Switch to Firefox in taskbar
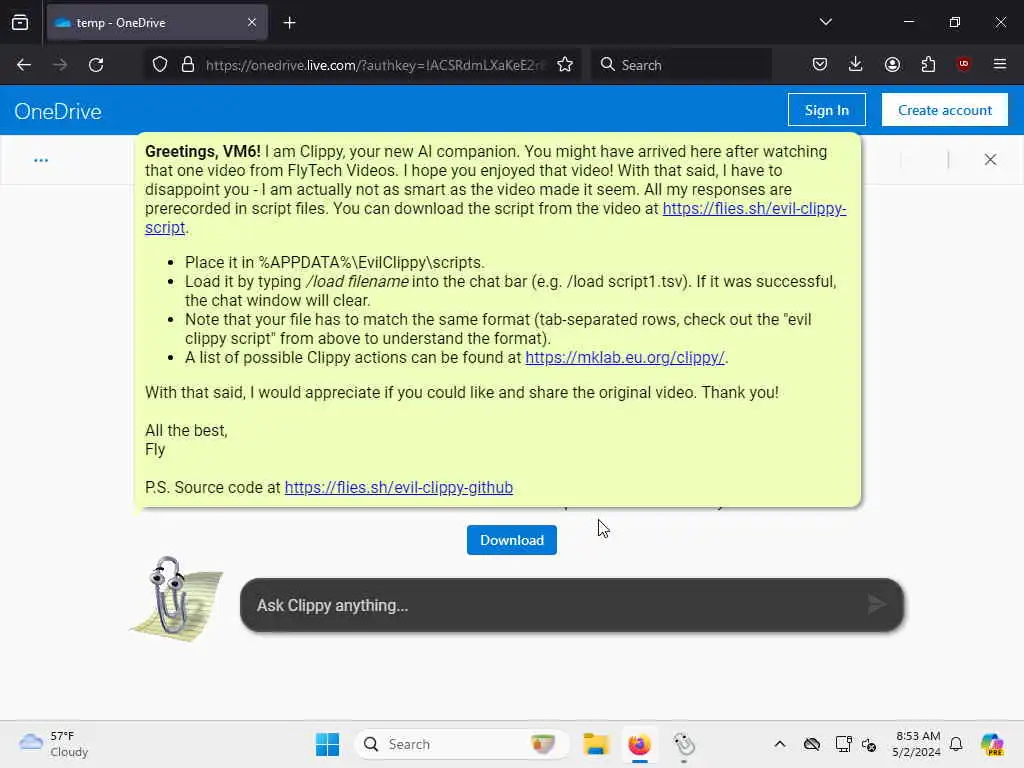The width and height of the screenshot is (1024, 768). (639, 744)
